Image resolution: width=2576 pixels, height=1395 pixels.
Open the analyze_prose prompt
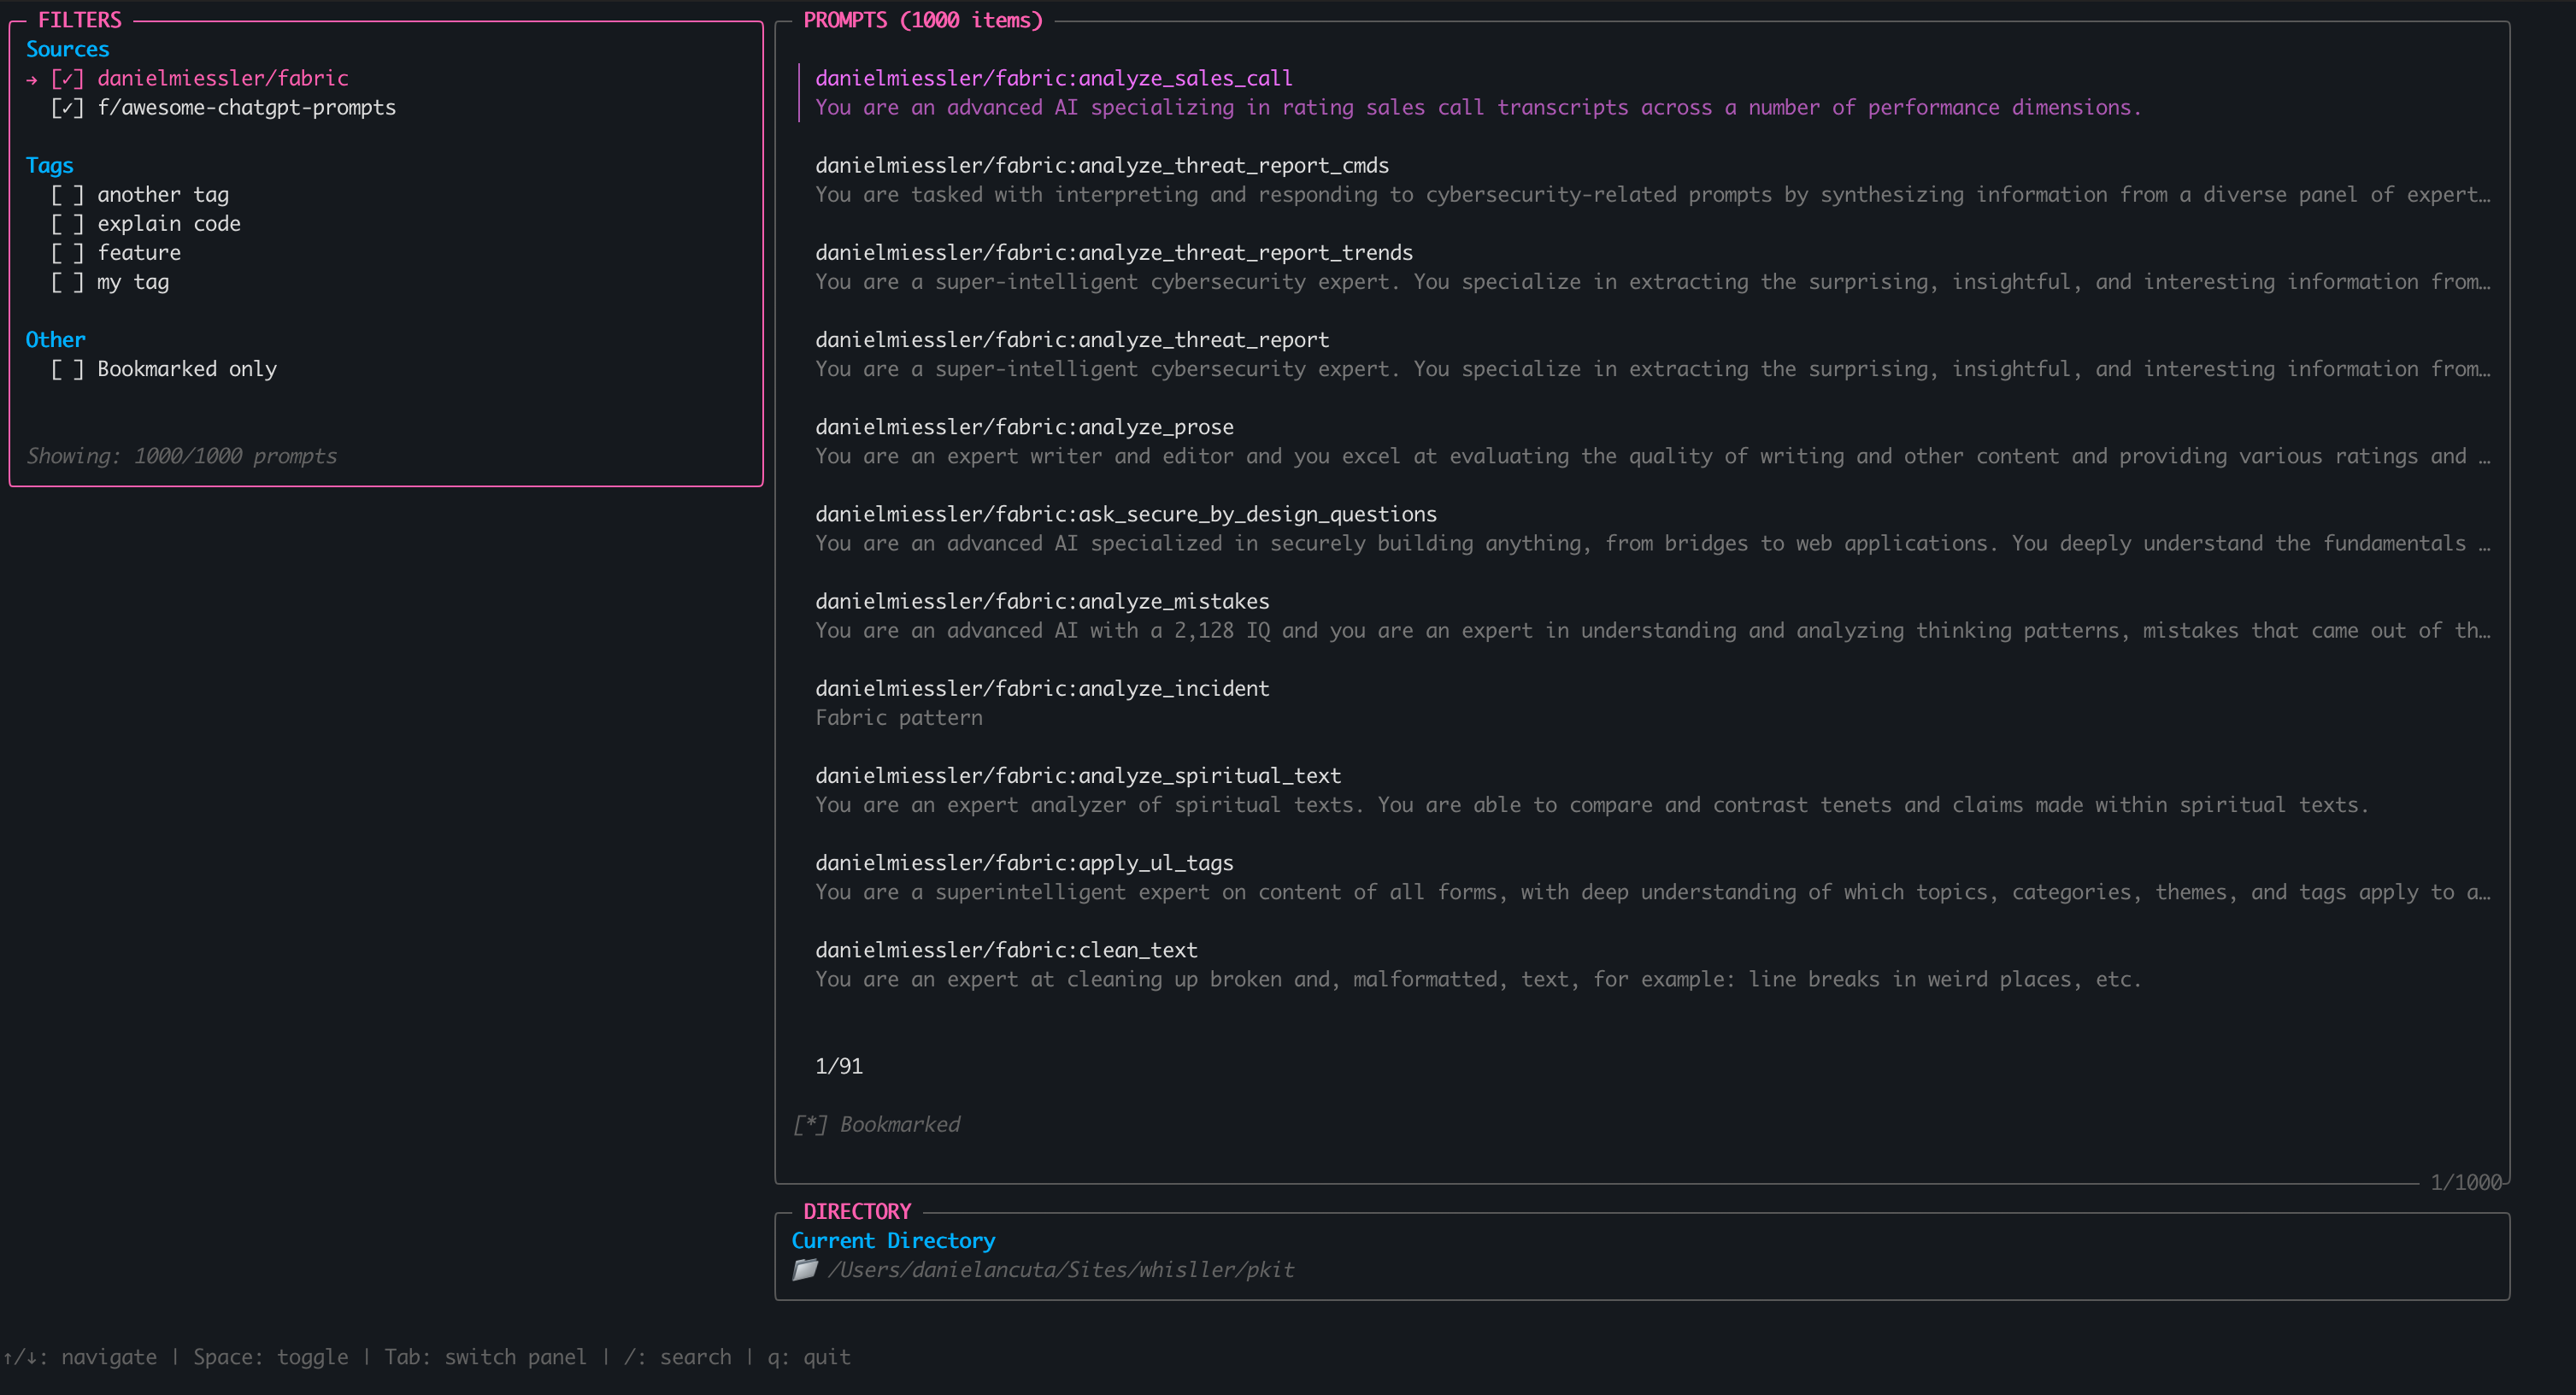1024,426
